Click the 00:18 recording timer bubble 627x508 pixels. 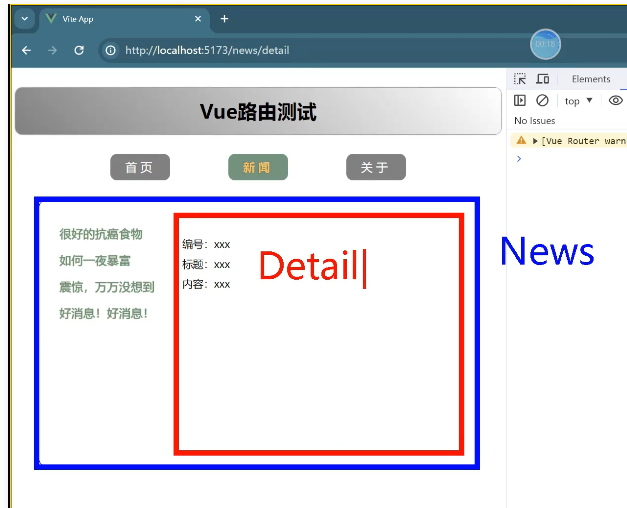tap(545, 44)
